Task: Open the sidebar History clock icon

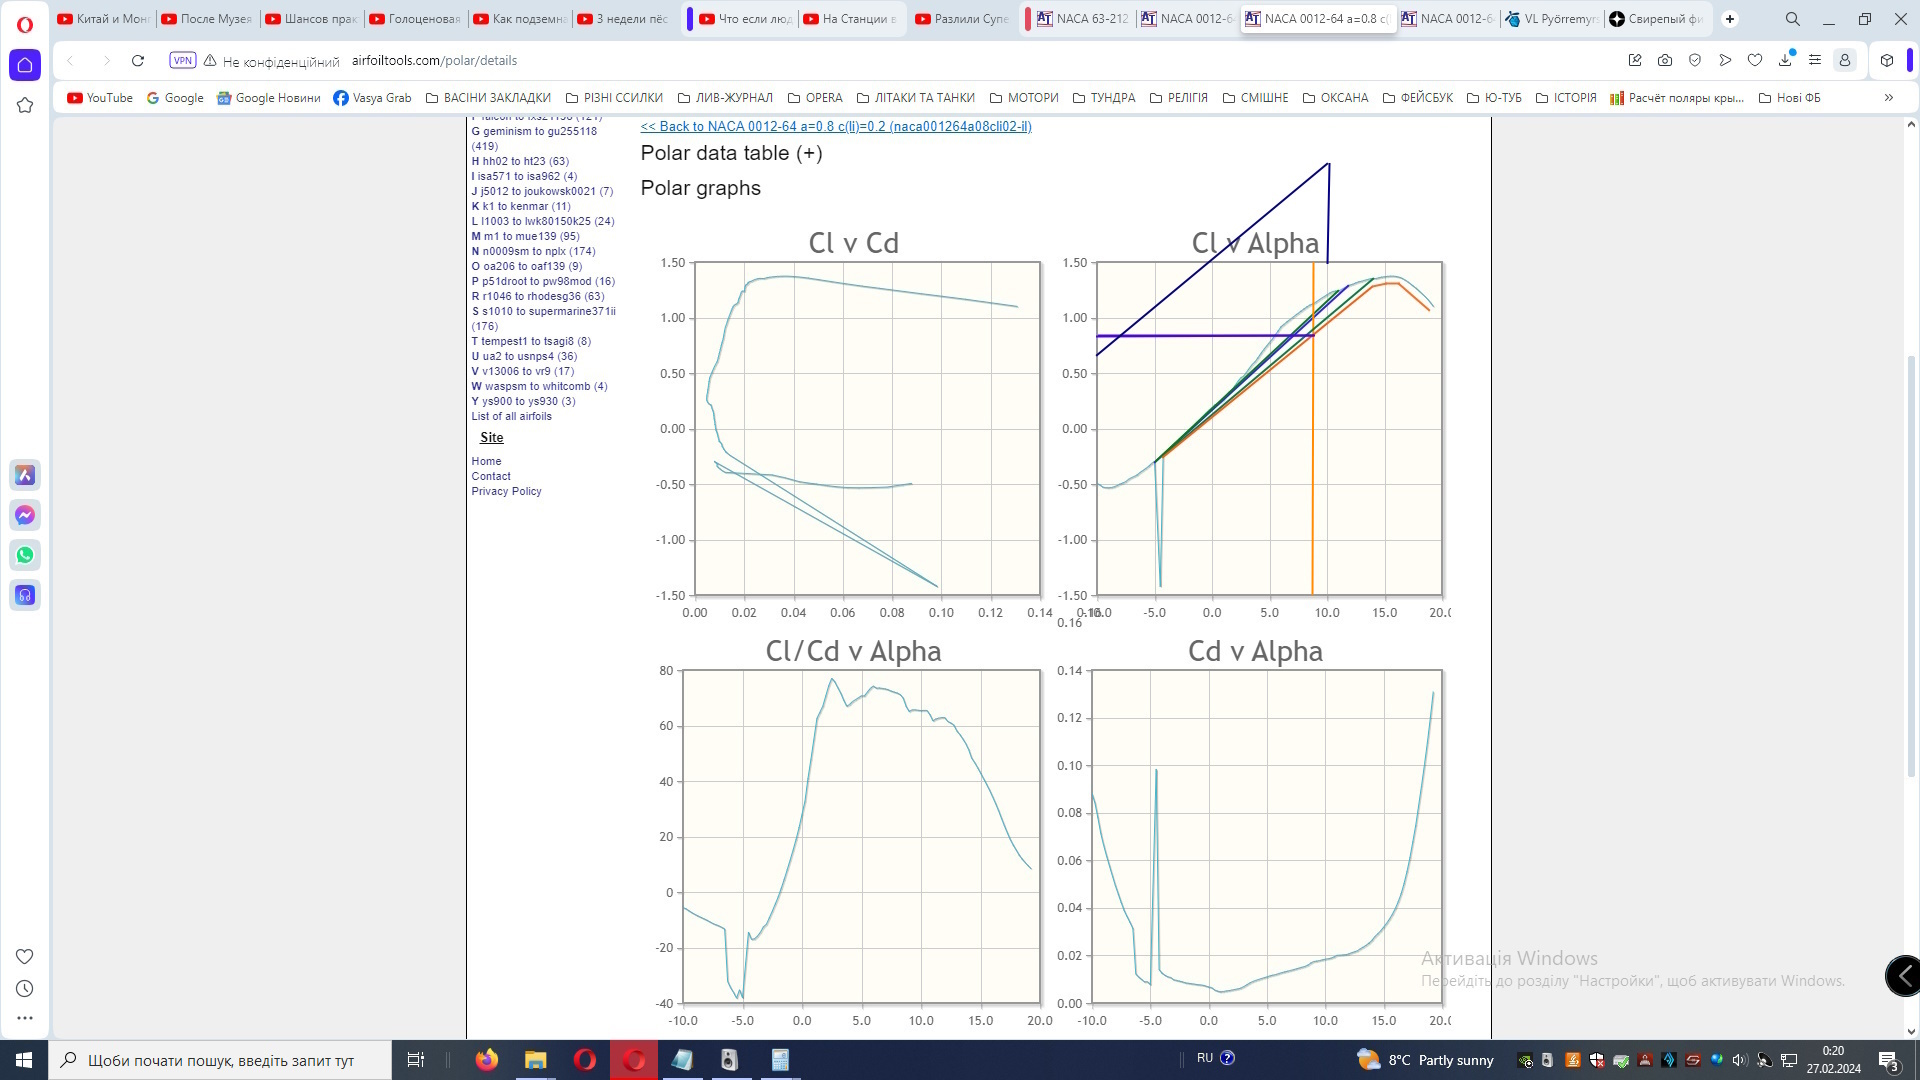Action: pyautogui.click(x=25, y=989)
